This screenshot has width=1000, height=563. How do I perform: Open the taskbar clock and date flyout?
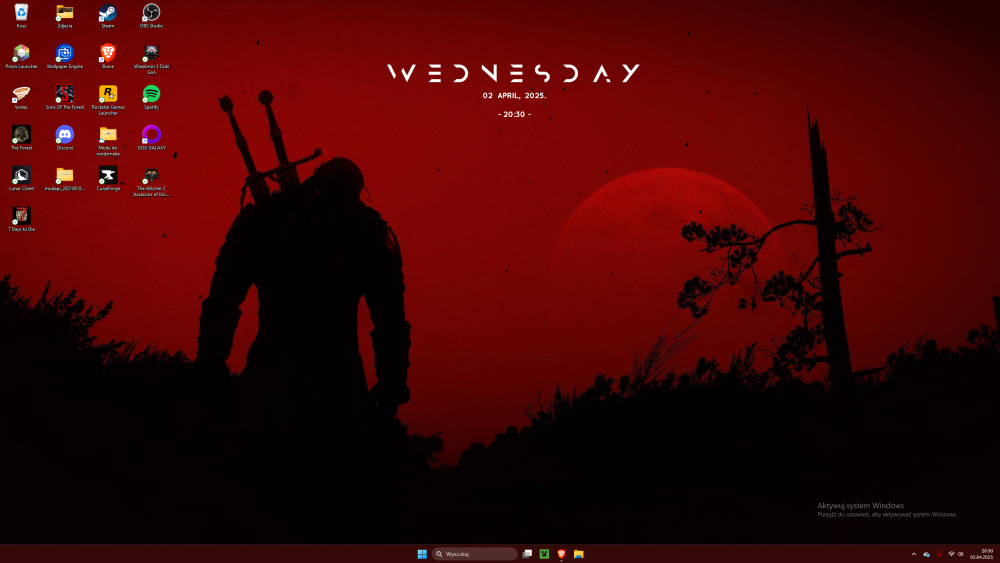click(982, 554)
